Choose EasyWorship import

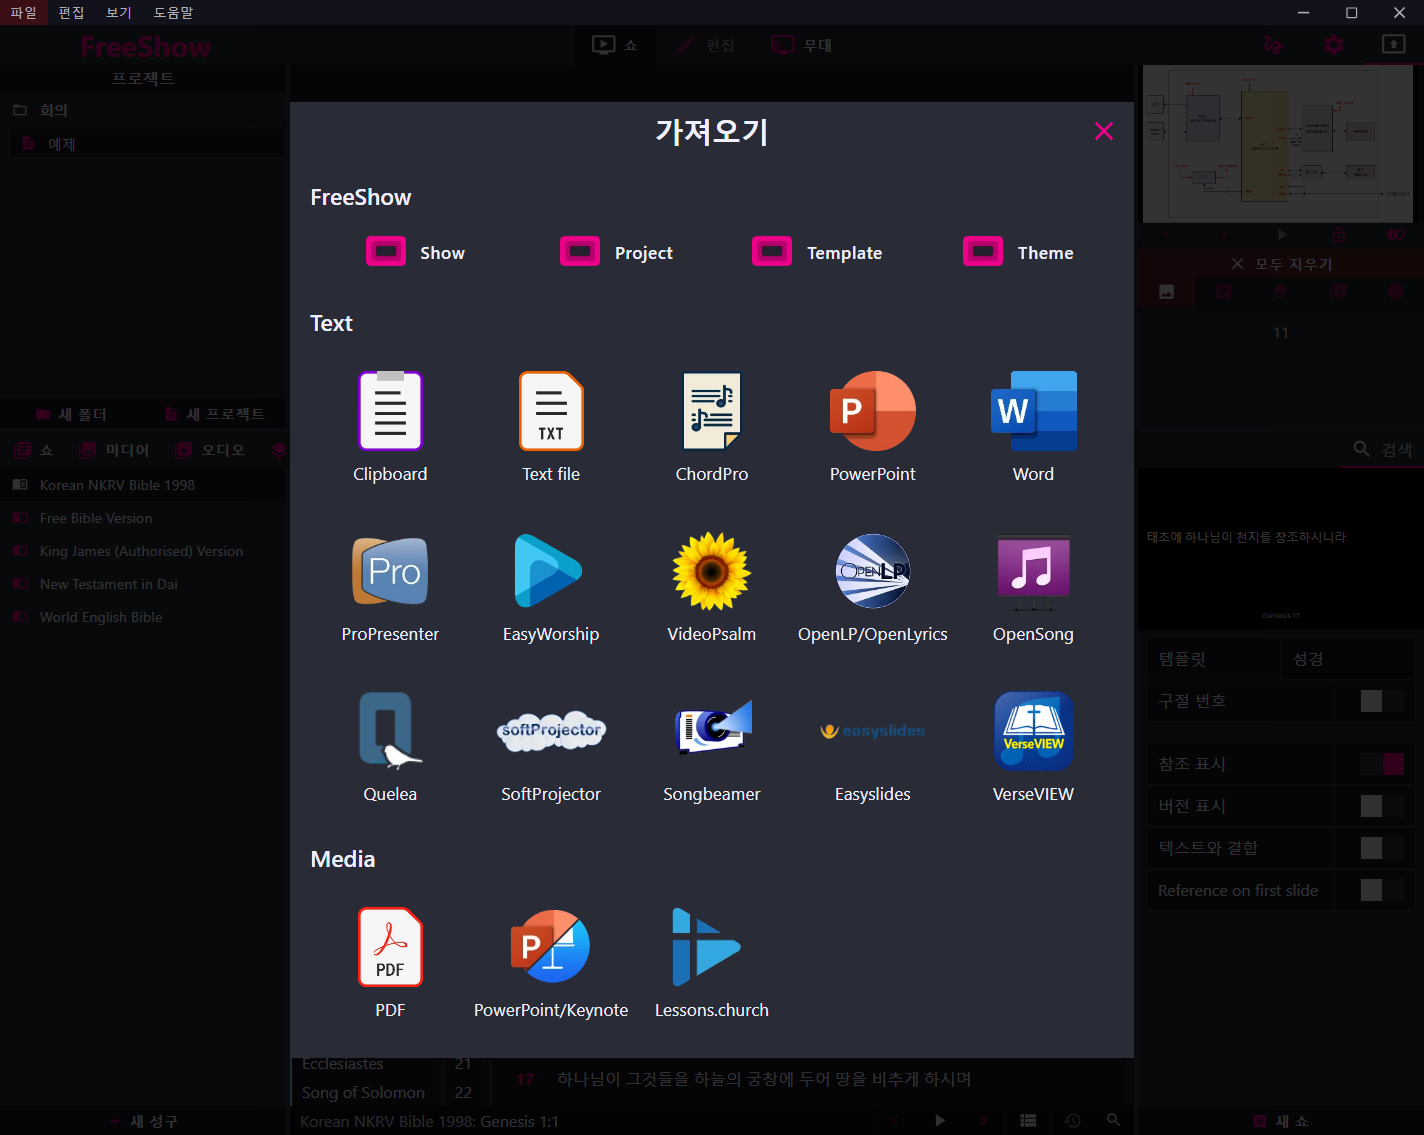(x=551, y=587)
